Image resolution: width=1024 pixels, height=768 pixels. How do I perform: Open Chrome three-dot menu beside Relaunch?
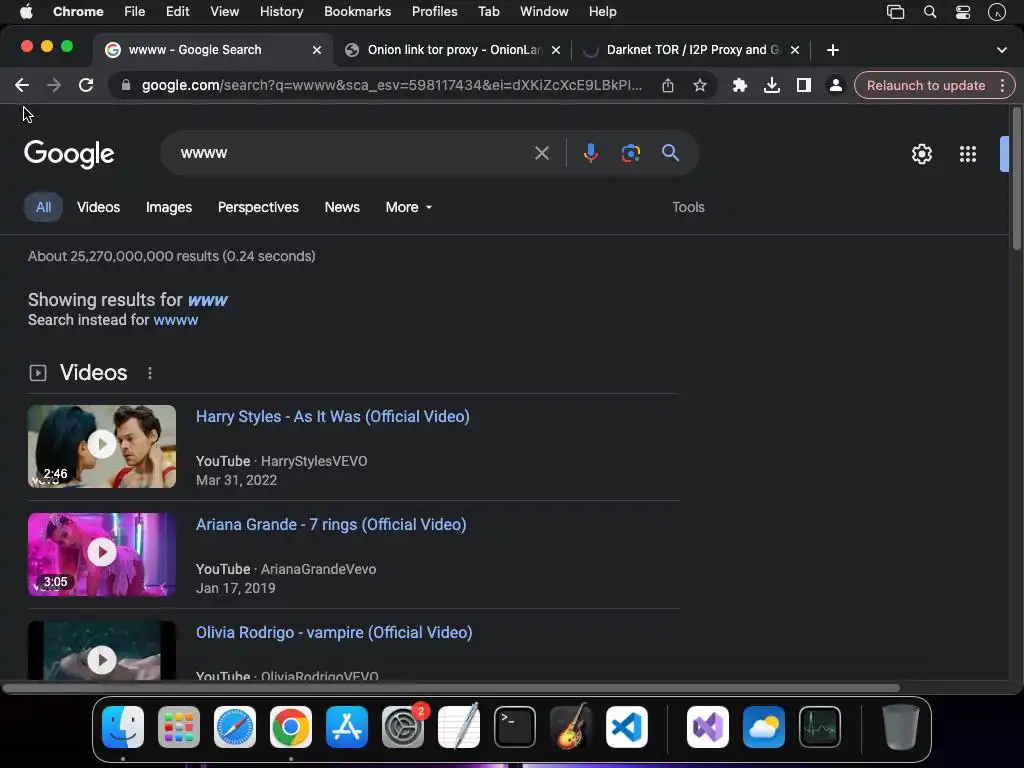(x=1002, y=86)
